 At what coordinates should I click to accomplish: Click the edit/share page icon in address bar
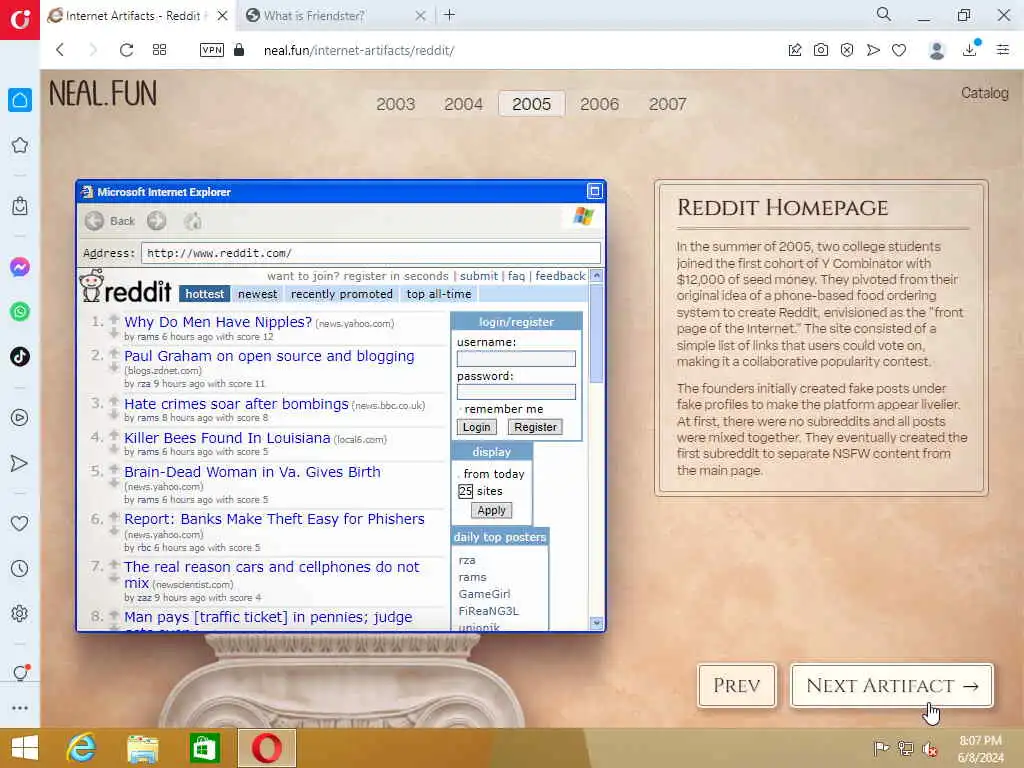[x=795, y=50]
